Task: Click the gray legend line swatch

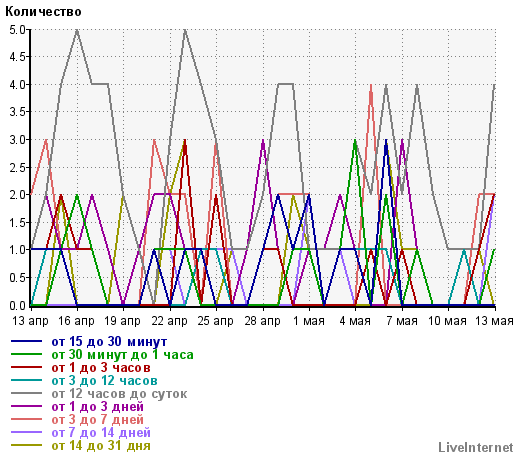Action: [27, 393]
